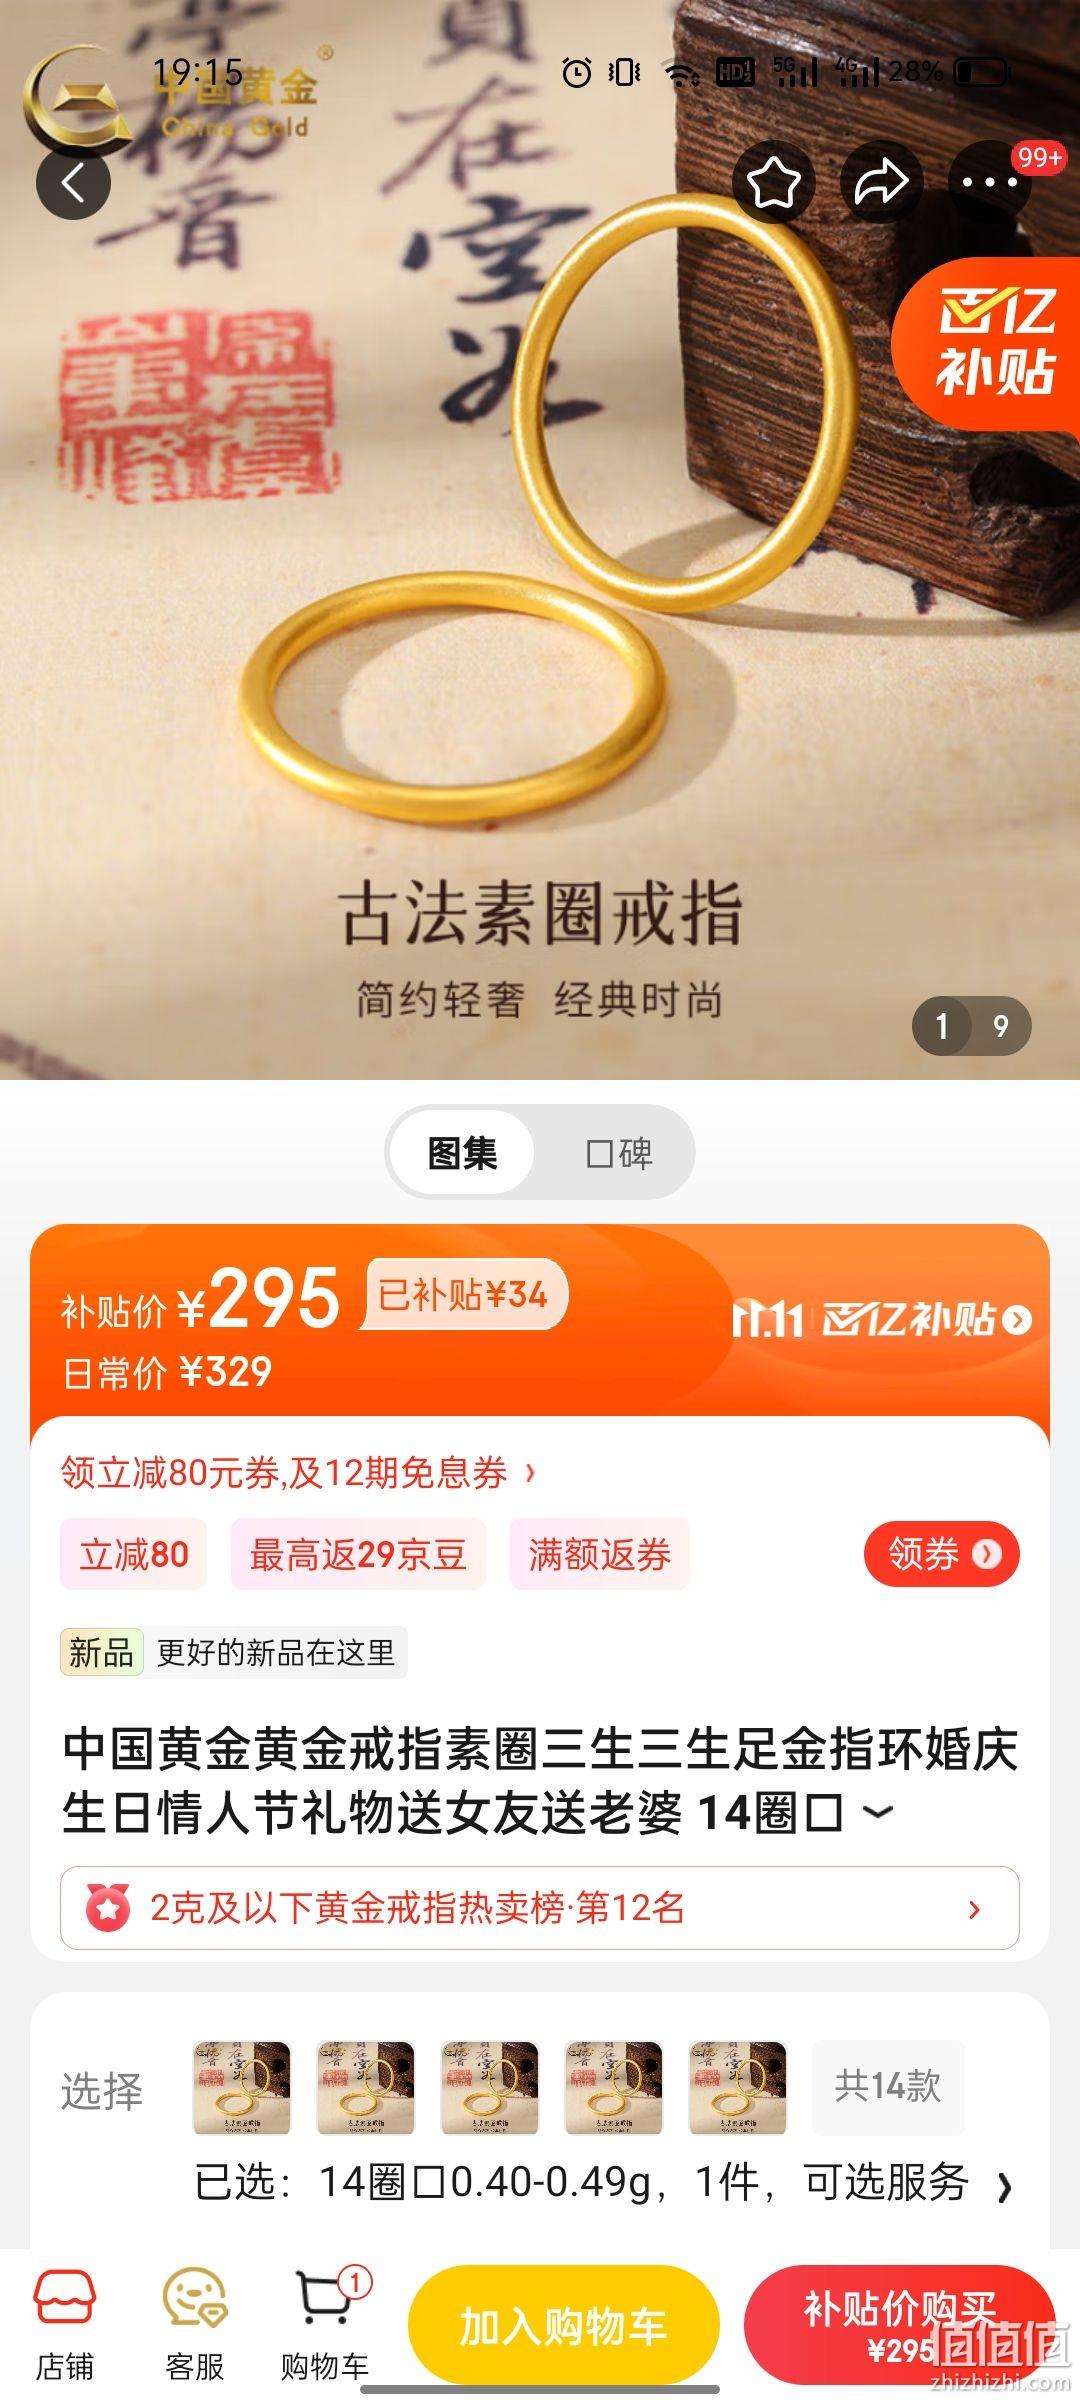Open the 领立减80元券 coupon link chevron
The height and width of the screenshot is (2400, 1080).
[530, 1472]
